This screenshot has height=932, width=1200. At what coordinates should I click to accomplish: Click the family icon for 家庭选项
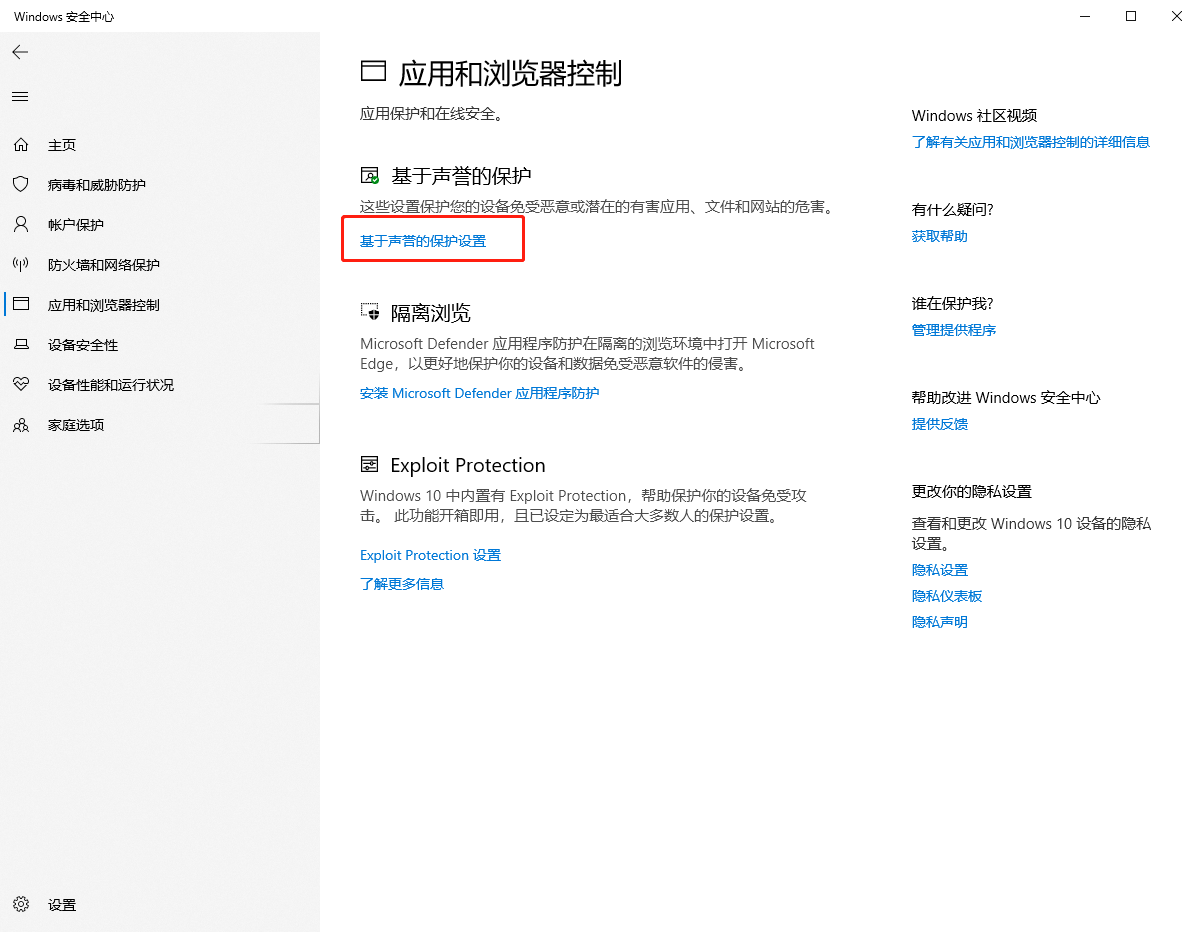pyautogui.click(x=20, y=425)
